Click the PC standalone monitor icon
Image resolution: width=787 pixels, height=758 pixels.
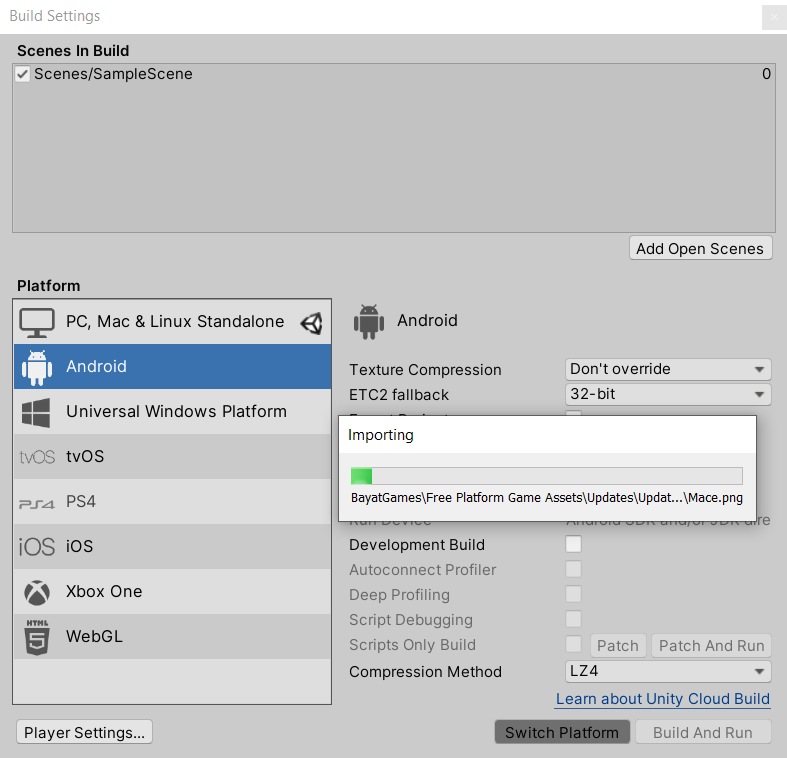pyautogui.click(x=37, y=322)
